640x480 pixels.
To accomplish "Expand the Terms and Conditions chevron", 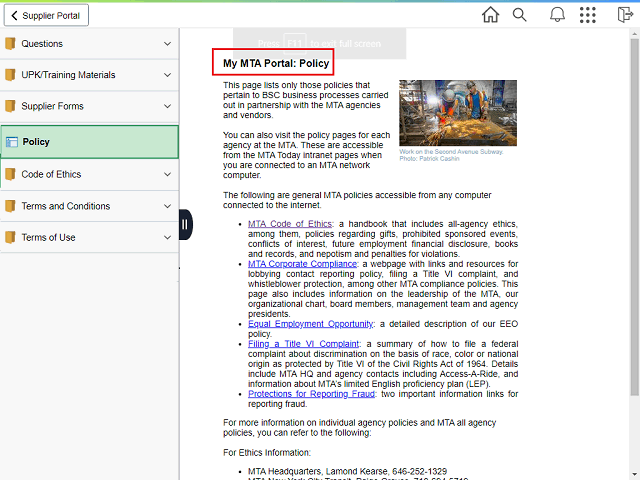I will (167, 206).
